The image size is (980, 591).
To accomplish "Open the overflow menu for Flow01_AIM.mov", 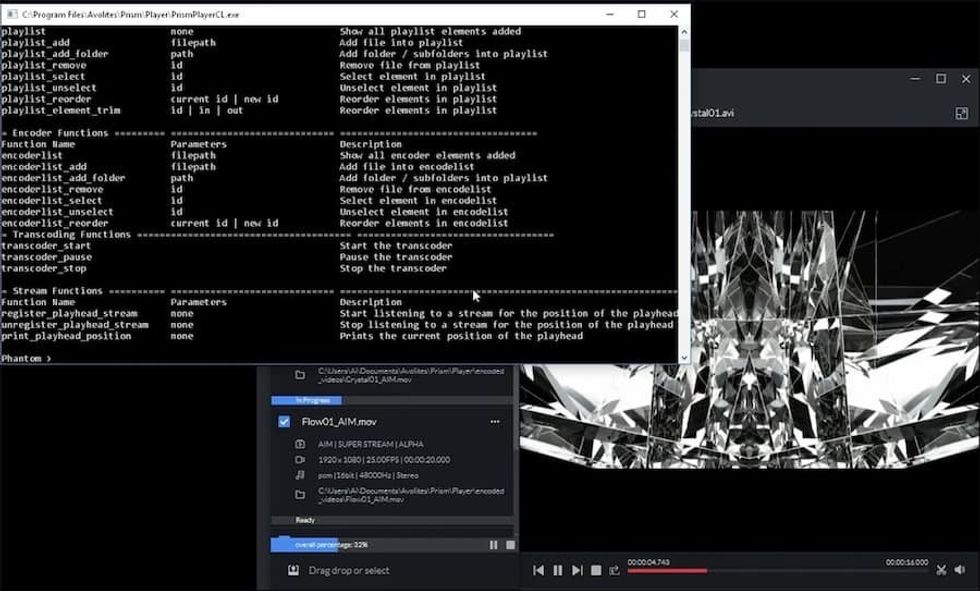I will click(x=496, y=421).
